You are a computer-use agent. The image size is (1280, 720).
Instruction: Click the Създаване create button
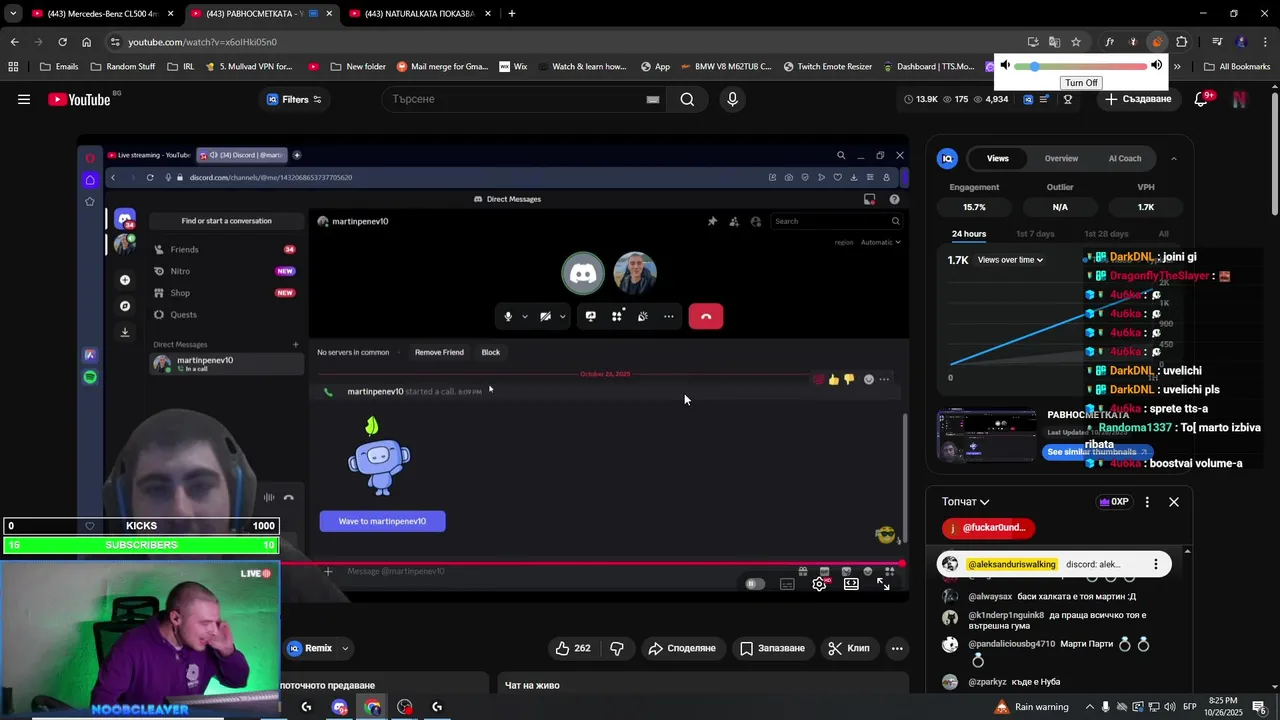pos(1137,99)
